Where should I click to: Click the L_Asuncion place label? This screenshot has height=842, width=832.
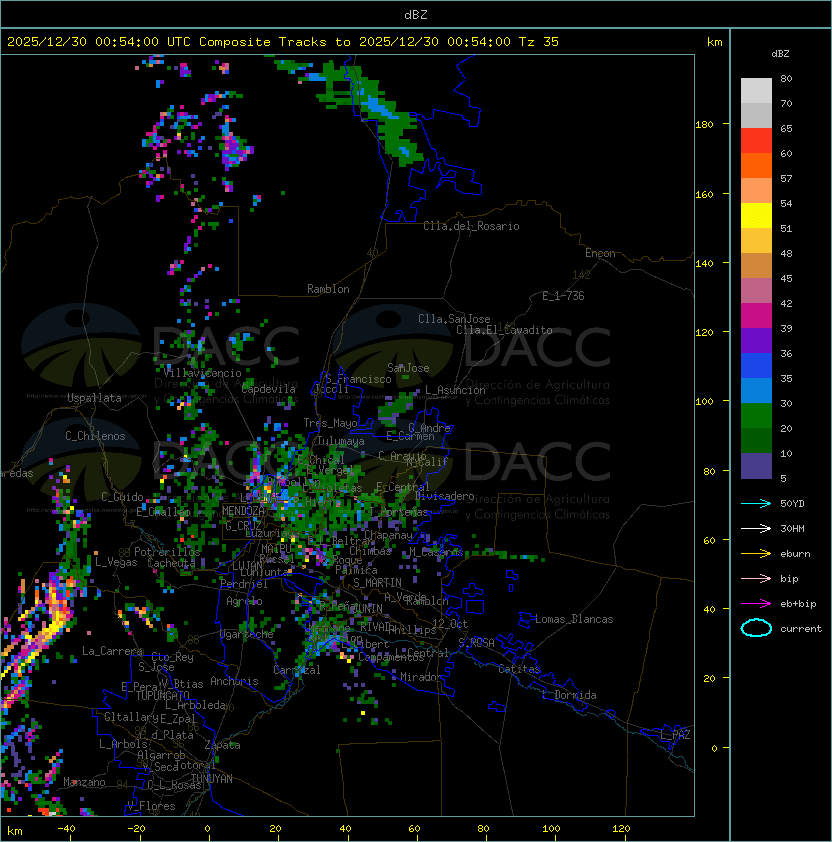[x=455, y=390]
